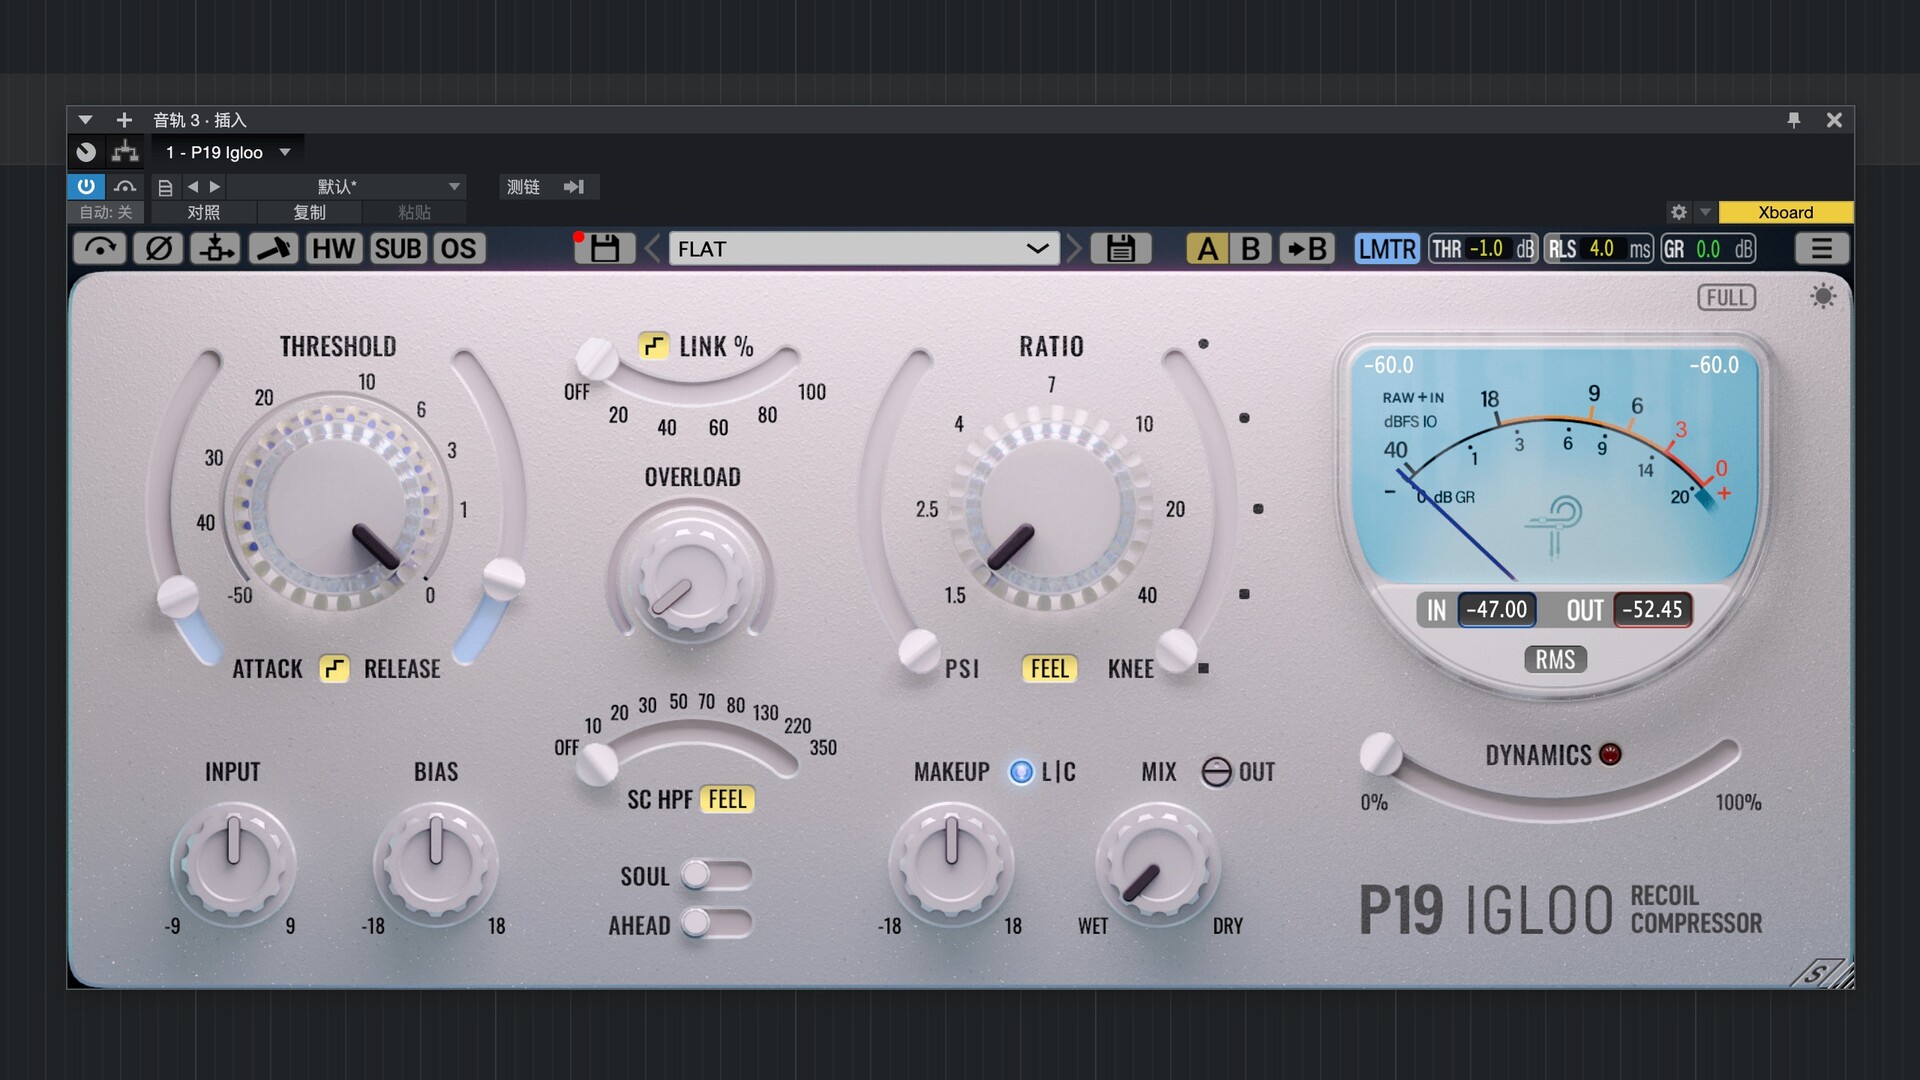Select the next host preset arrow
This screenshot has width=1920, height=1080.
(215, 186)
